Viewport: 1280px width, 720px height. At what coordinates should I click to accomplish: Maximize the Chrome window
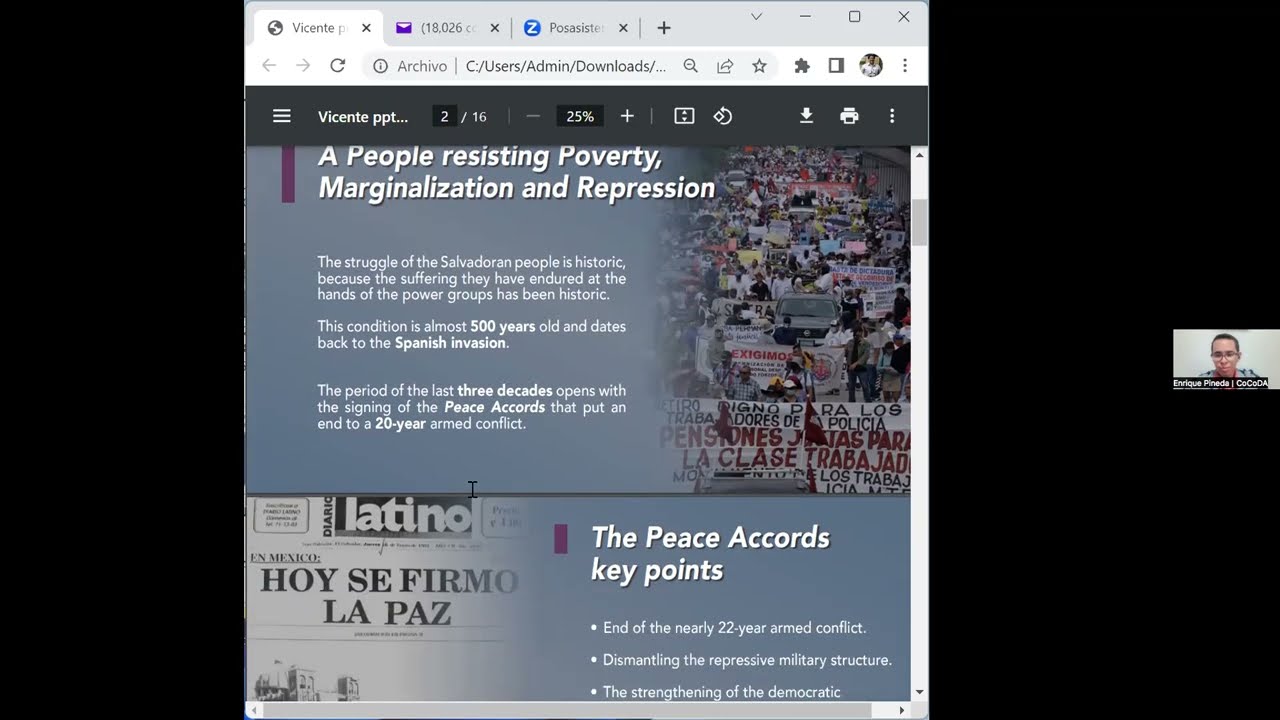(x=854, y=16)
